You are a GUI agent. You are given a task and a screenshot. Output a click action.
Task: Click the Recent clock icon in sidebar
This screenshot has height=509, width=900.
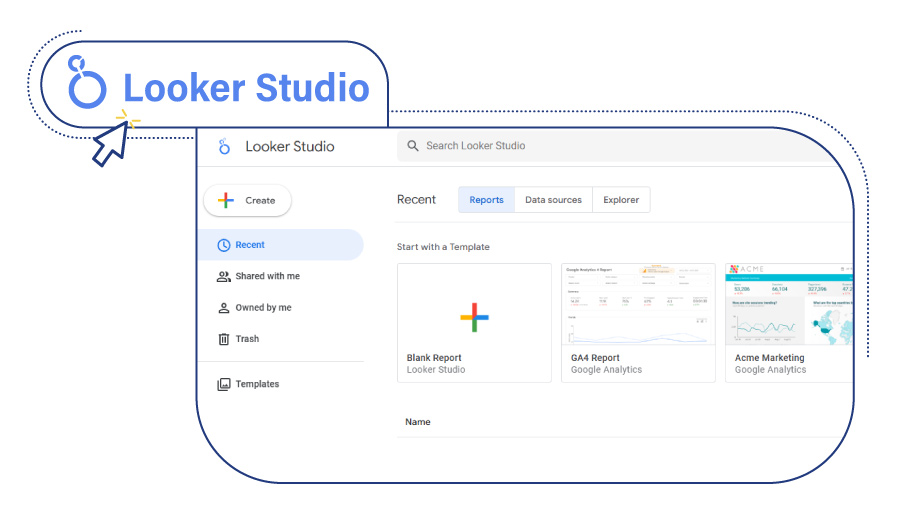point(223,245)
